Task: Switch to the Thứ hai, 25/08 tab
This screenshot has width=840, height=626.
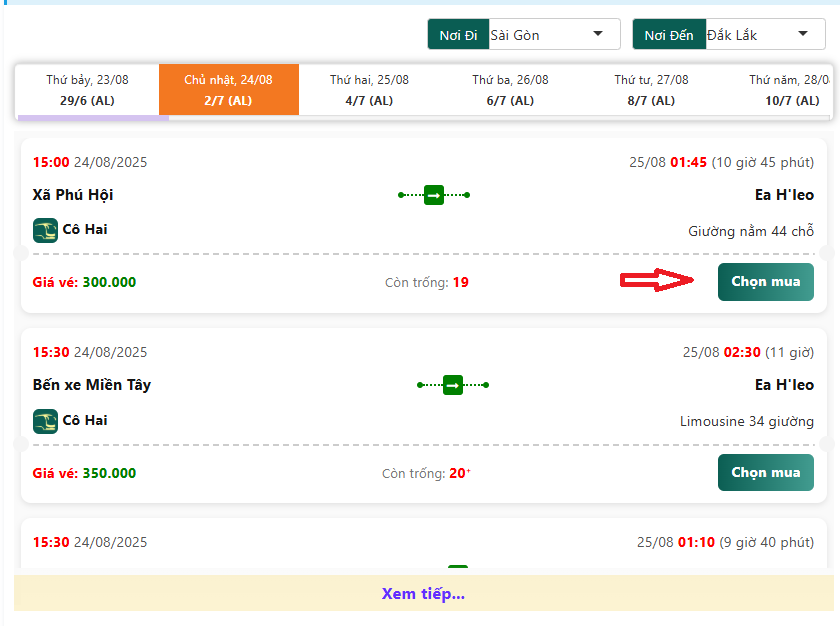Action: pyautogui.click(x=369, y=90)
